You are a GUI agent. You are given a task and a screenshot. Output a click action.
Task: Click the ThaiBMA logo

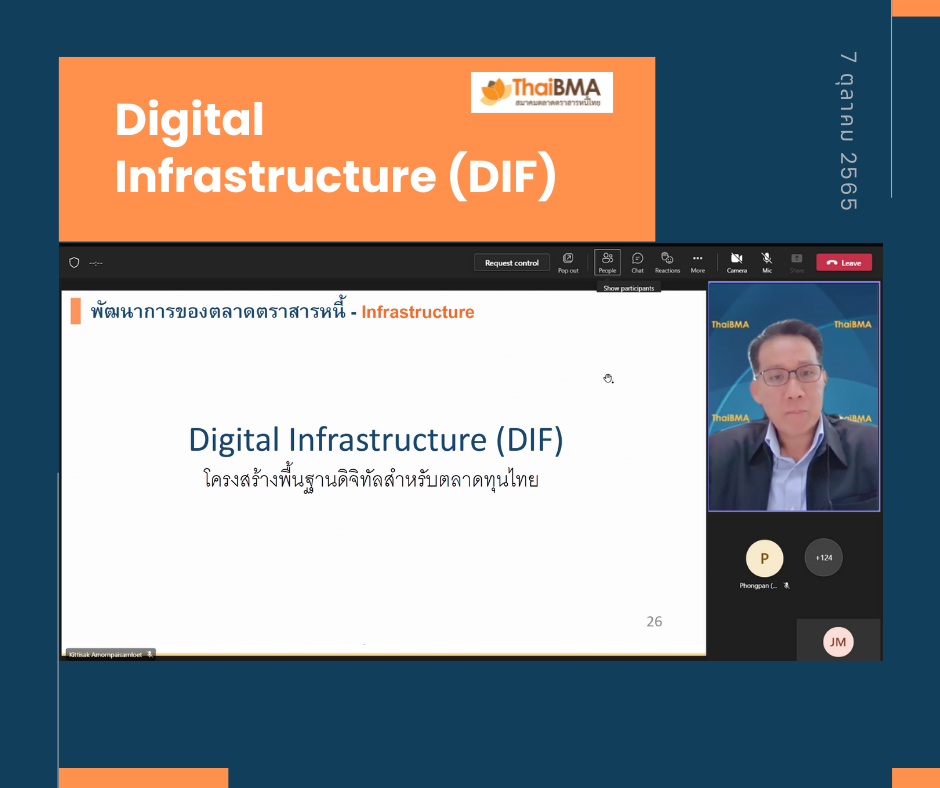[x=542, y=92]
